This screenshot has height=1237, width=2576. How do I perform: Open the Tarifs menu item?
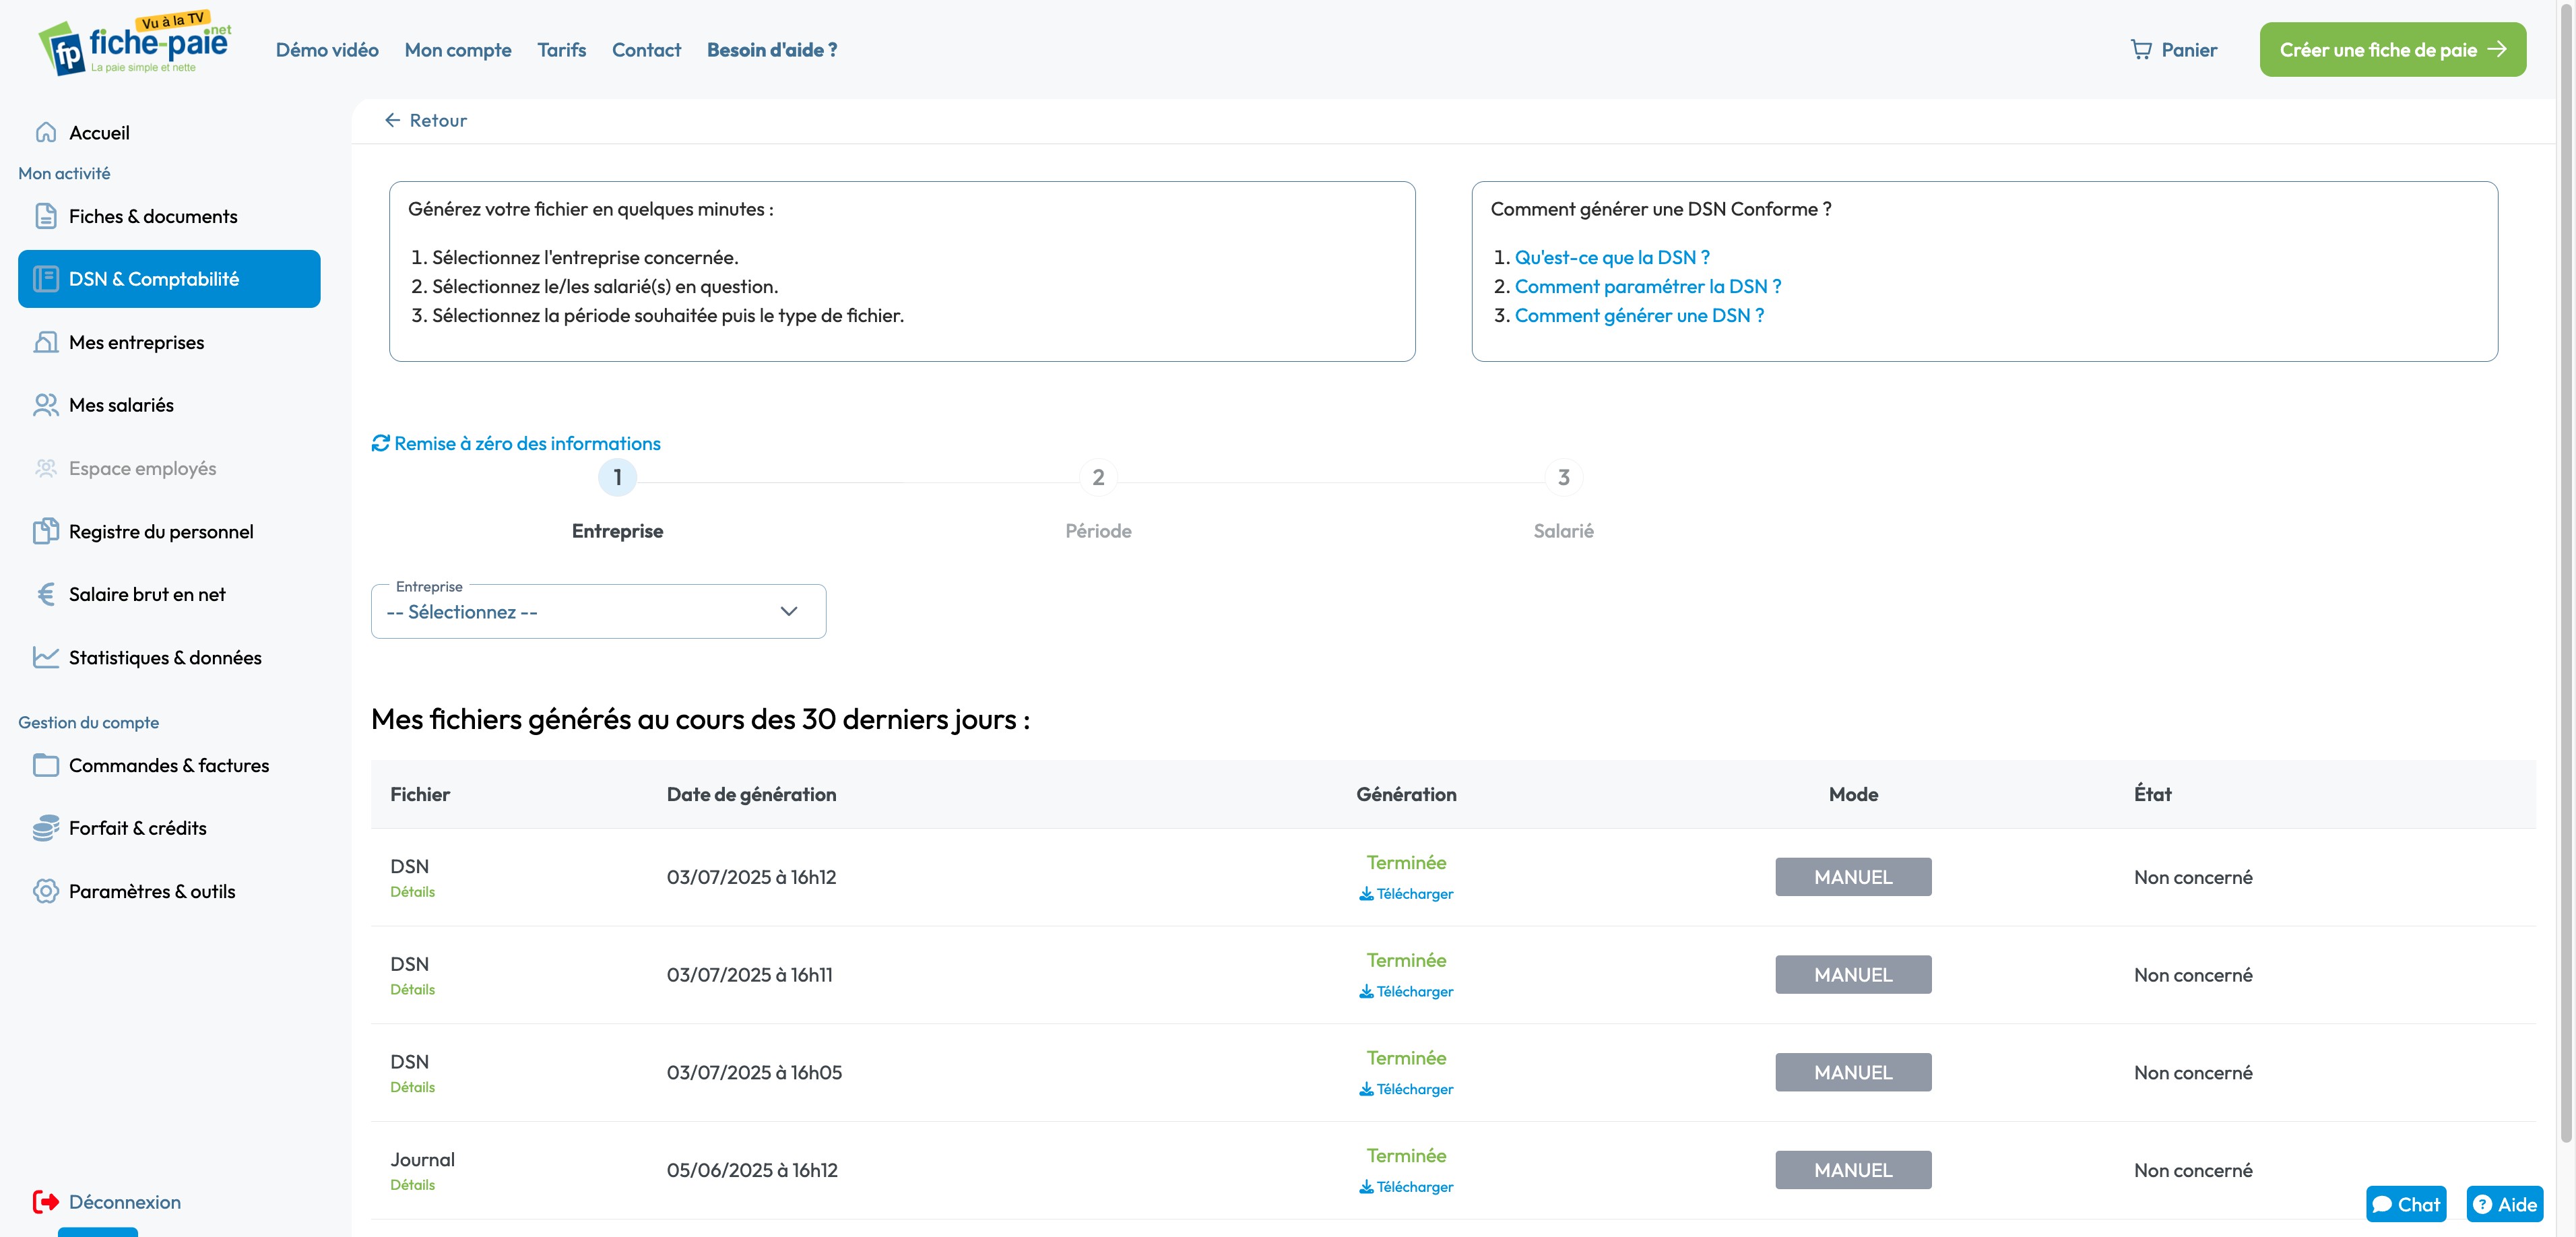pos(561,49)
